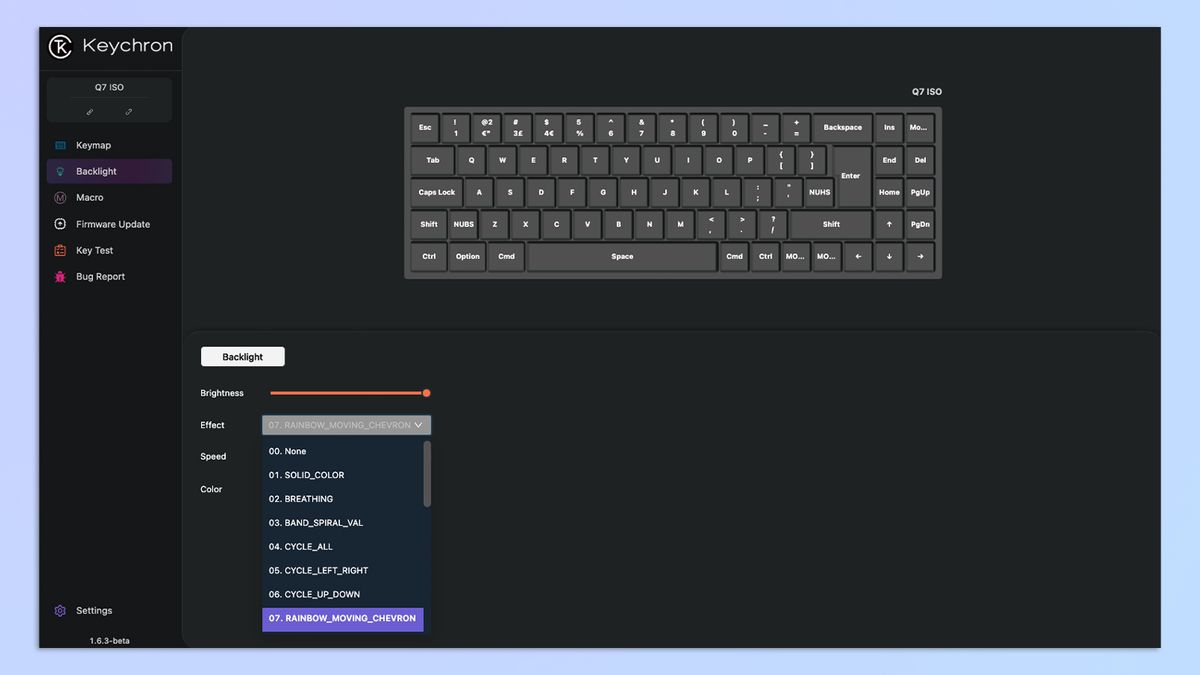The height and width of the screenshot is (675, 1200).
Task: Click the Bug Report bug icon
Action: tap(60, 277)
